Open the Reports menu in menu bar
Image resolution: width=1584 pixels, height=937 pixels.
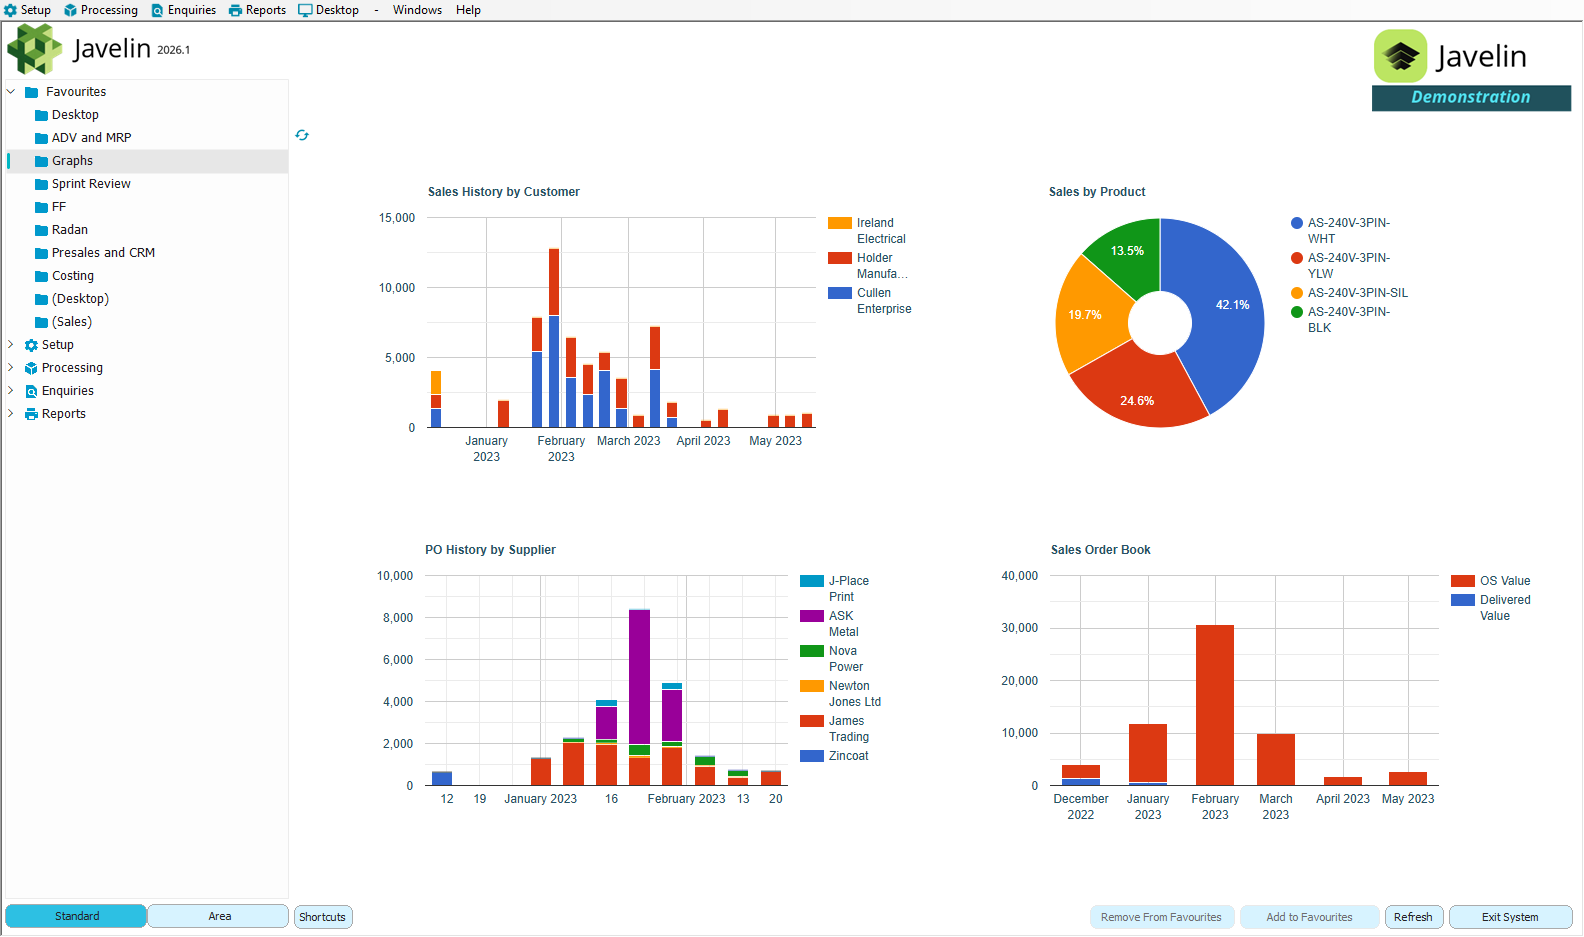click(x=257, y=10)
